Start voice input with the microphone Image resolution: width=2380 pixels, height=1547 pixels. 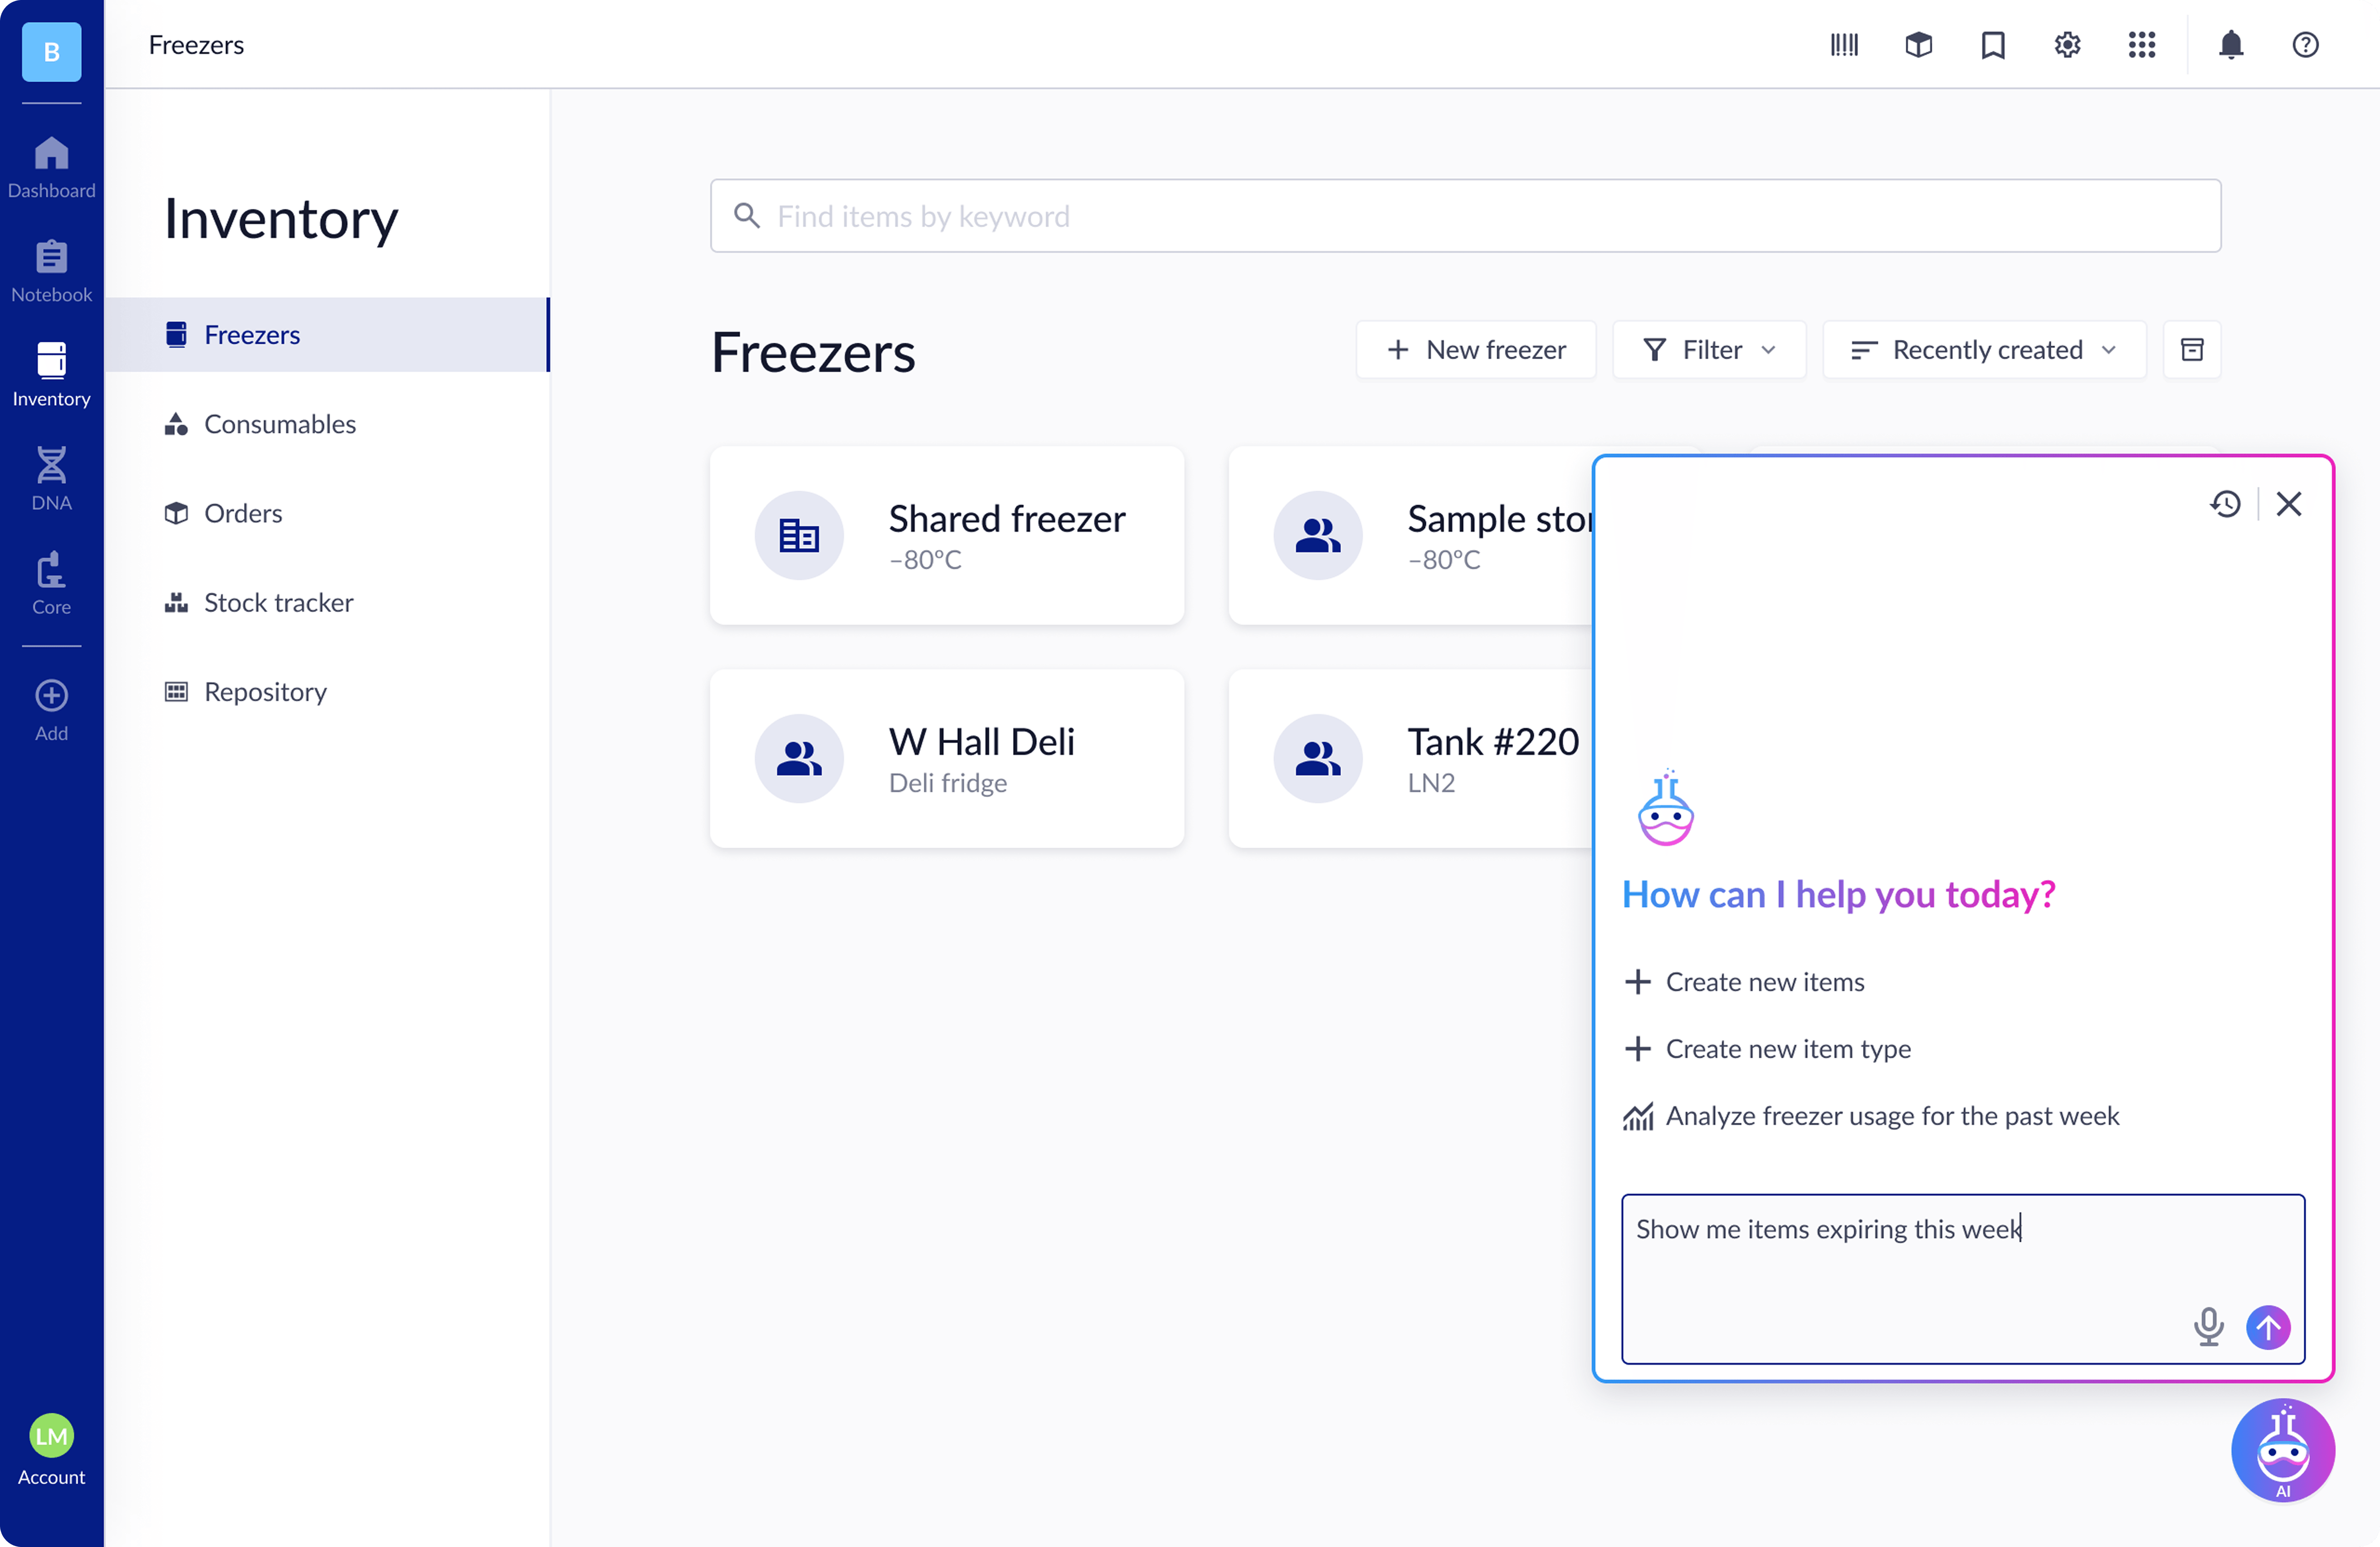point(2209,1327)
